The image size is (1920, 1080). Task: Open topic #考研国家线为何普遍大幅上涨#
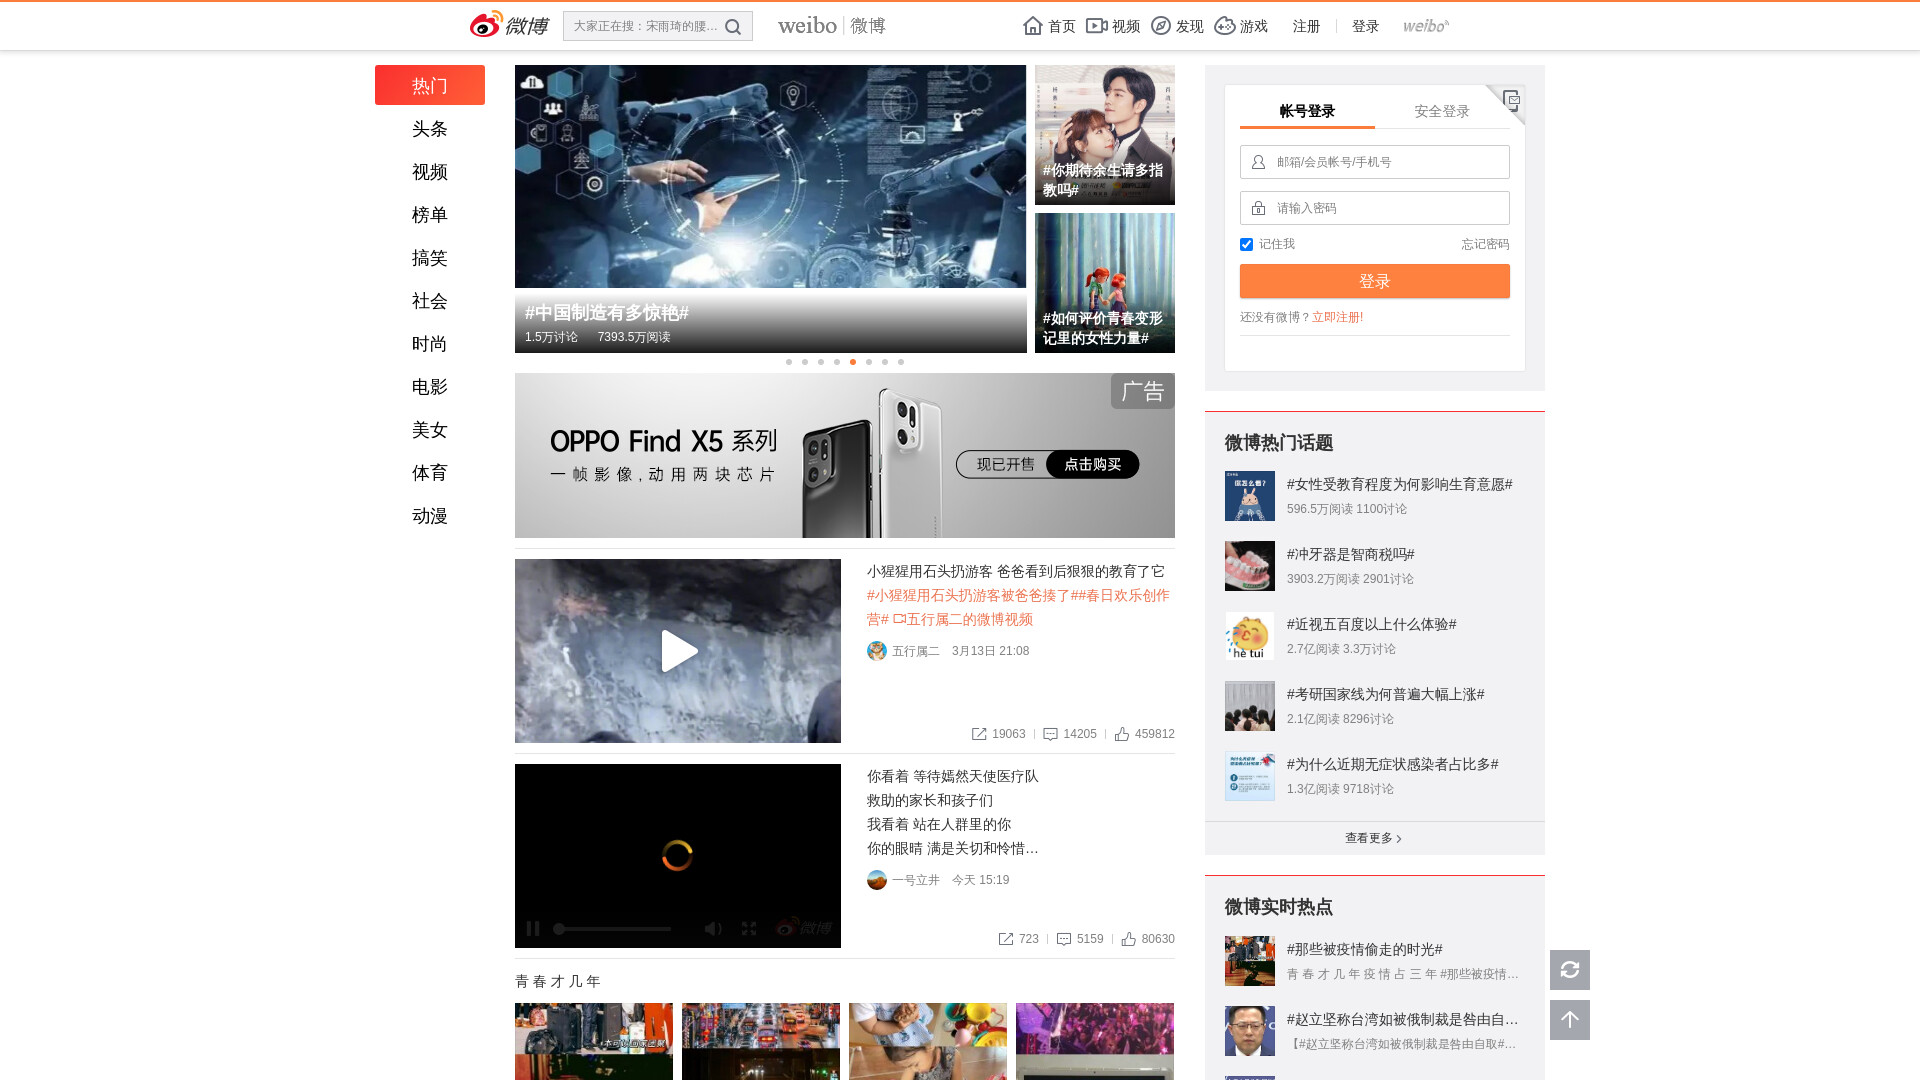coord(1385,694)
